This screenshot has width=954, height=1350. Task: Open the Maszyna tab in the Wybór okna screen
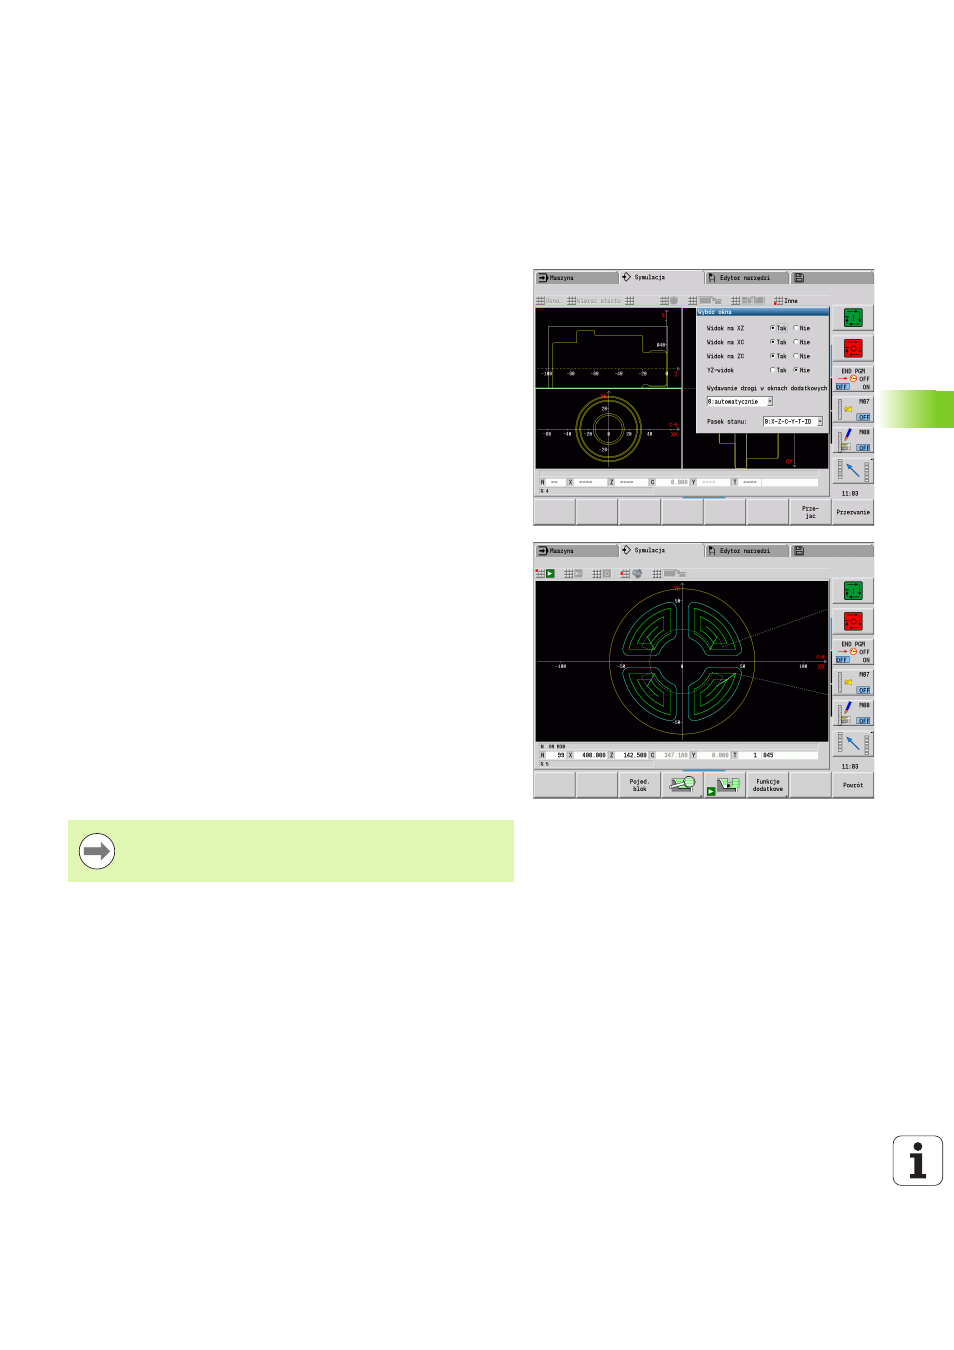click(x=576, y=278)
